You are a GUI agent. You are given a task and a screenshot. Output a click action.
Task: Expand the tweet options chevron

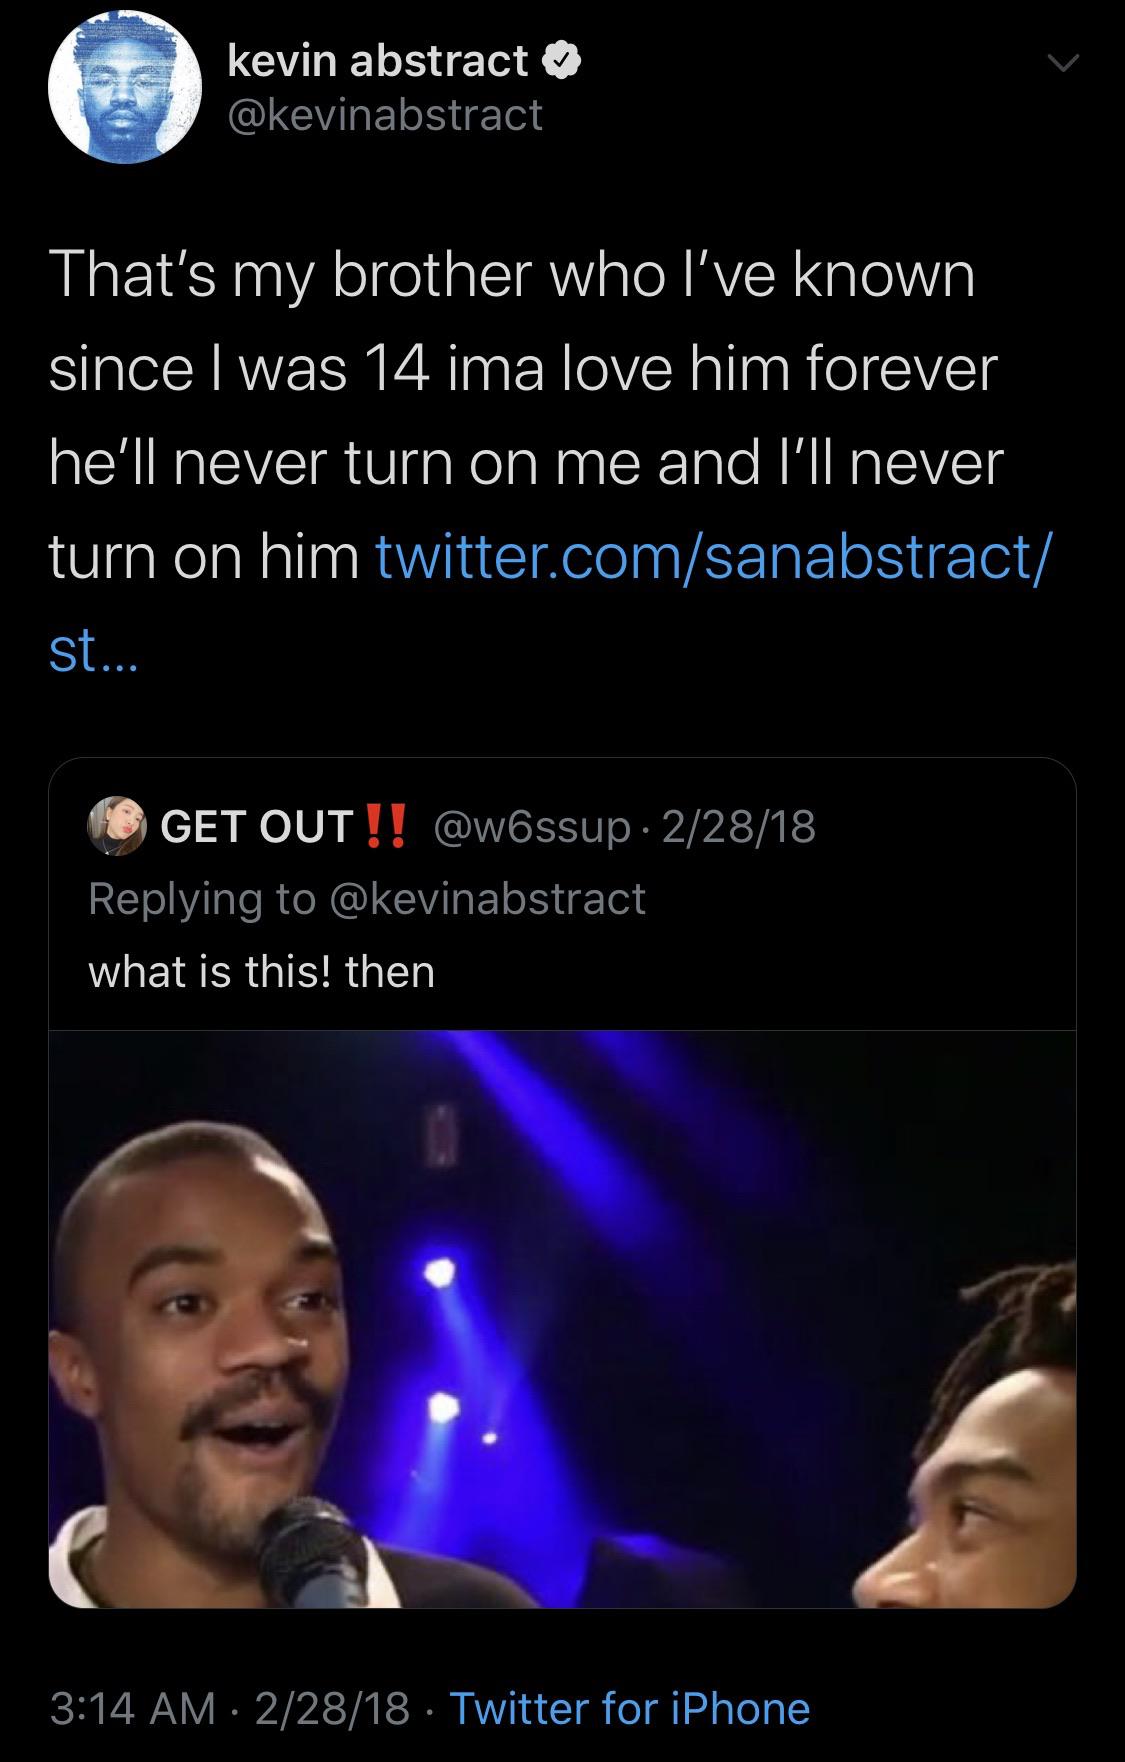coord(1062,65)
